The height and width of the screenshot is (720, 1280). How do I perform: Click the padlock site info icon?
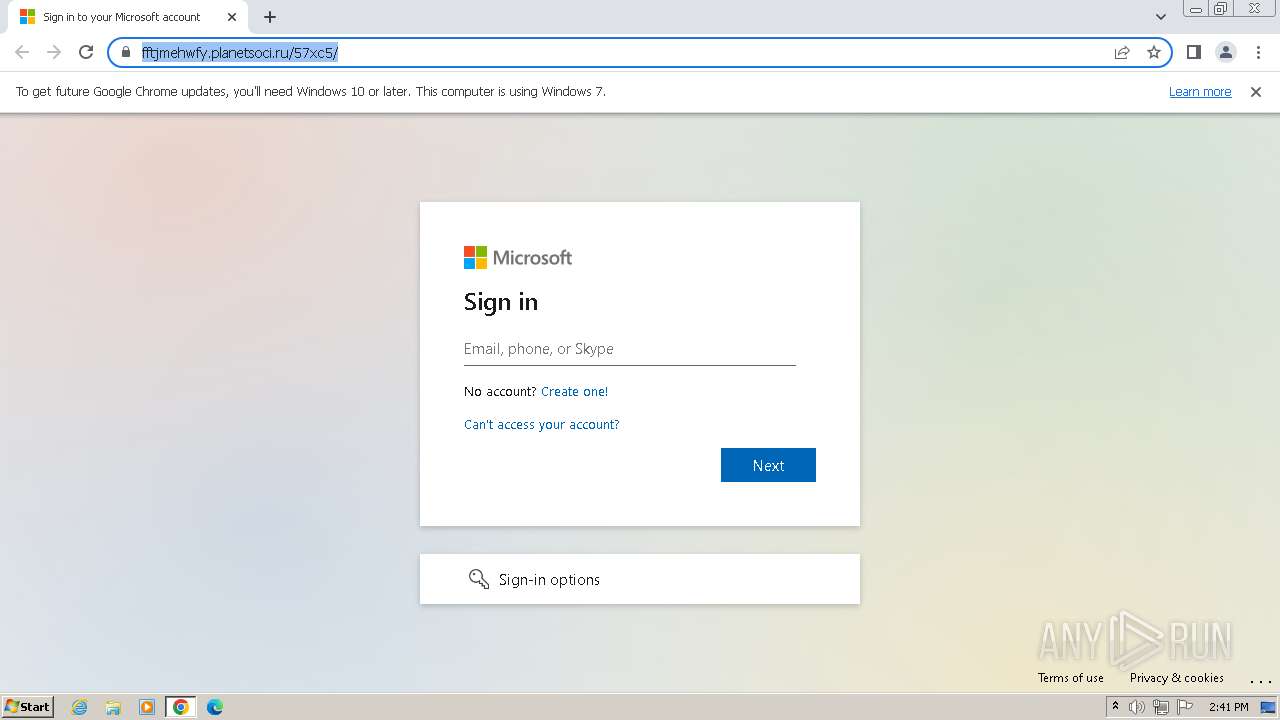(x=126, y=52)
